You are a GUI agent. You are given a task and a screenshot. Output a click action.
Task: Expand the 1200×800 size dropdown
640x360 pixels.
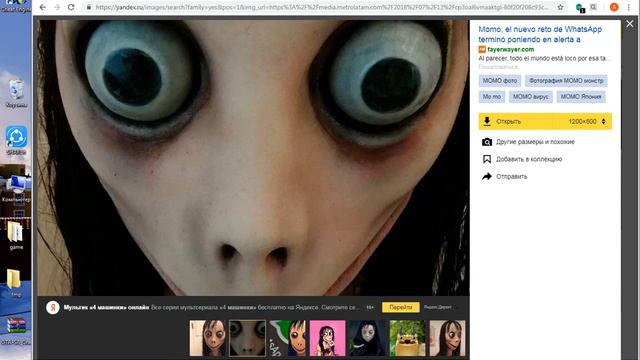[x=587, y=121]
